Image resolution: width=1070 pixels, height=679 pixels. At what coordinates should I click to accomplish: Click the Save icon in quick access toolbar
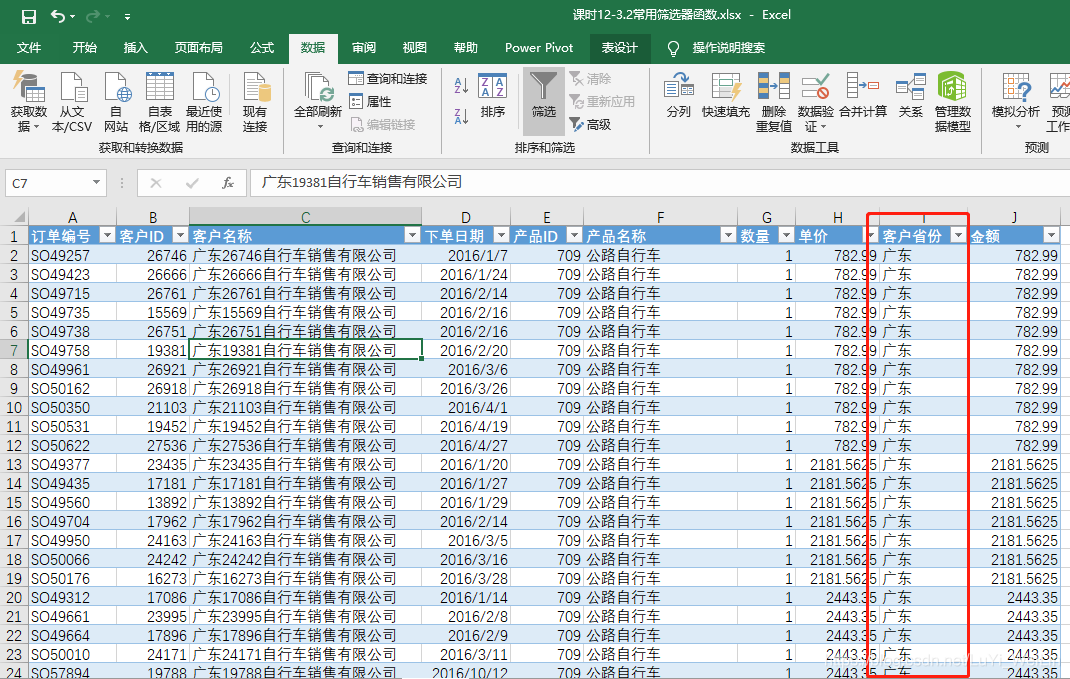coord(28,16)
